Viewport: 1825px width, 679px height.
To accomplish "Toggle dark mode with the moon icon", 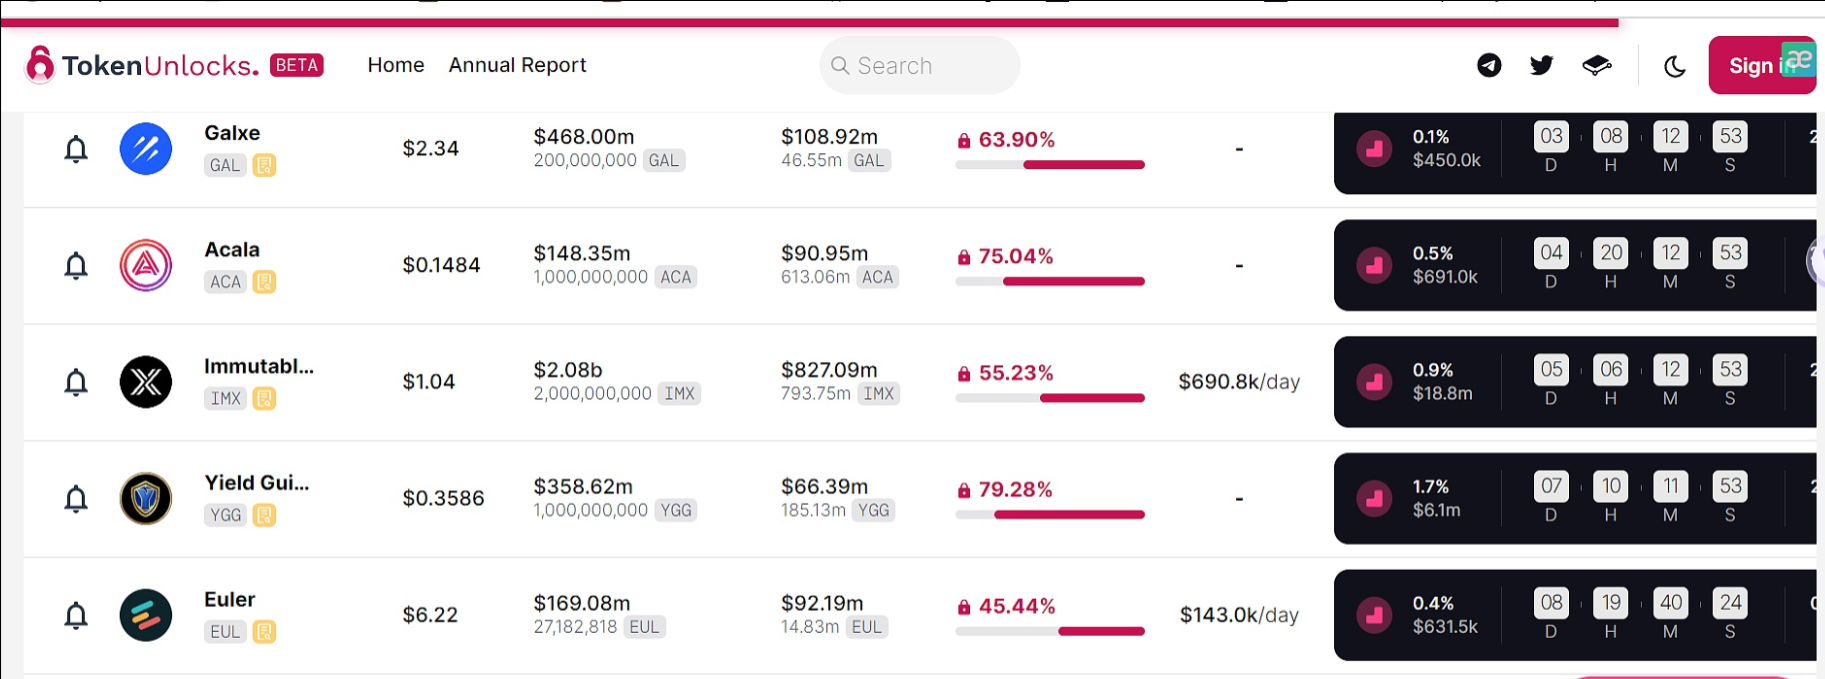I will coord(1674,66).
